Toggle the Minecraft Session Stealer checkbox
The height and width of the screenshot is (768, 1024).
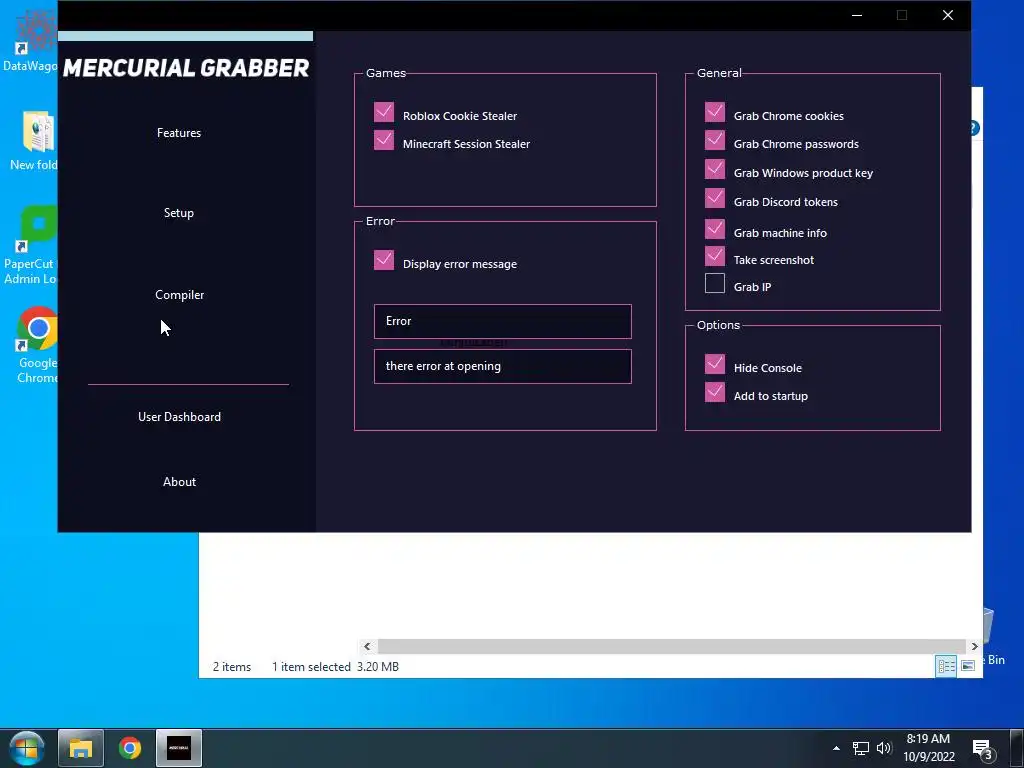tap(384, 140)
